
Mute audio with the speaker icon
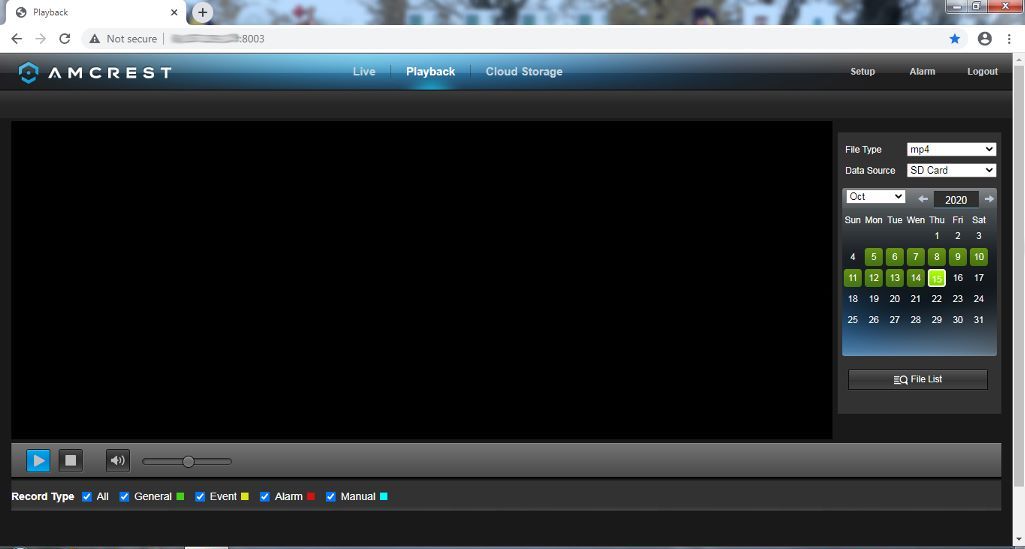pos(118,461)
